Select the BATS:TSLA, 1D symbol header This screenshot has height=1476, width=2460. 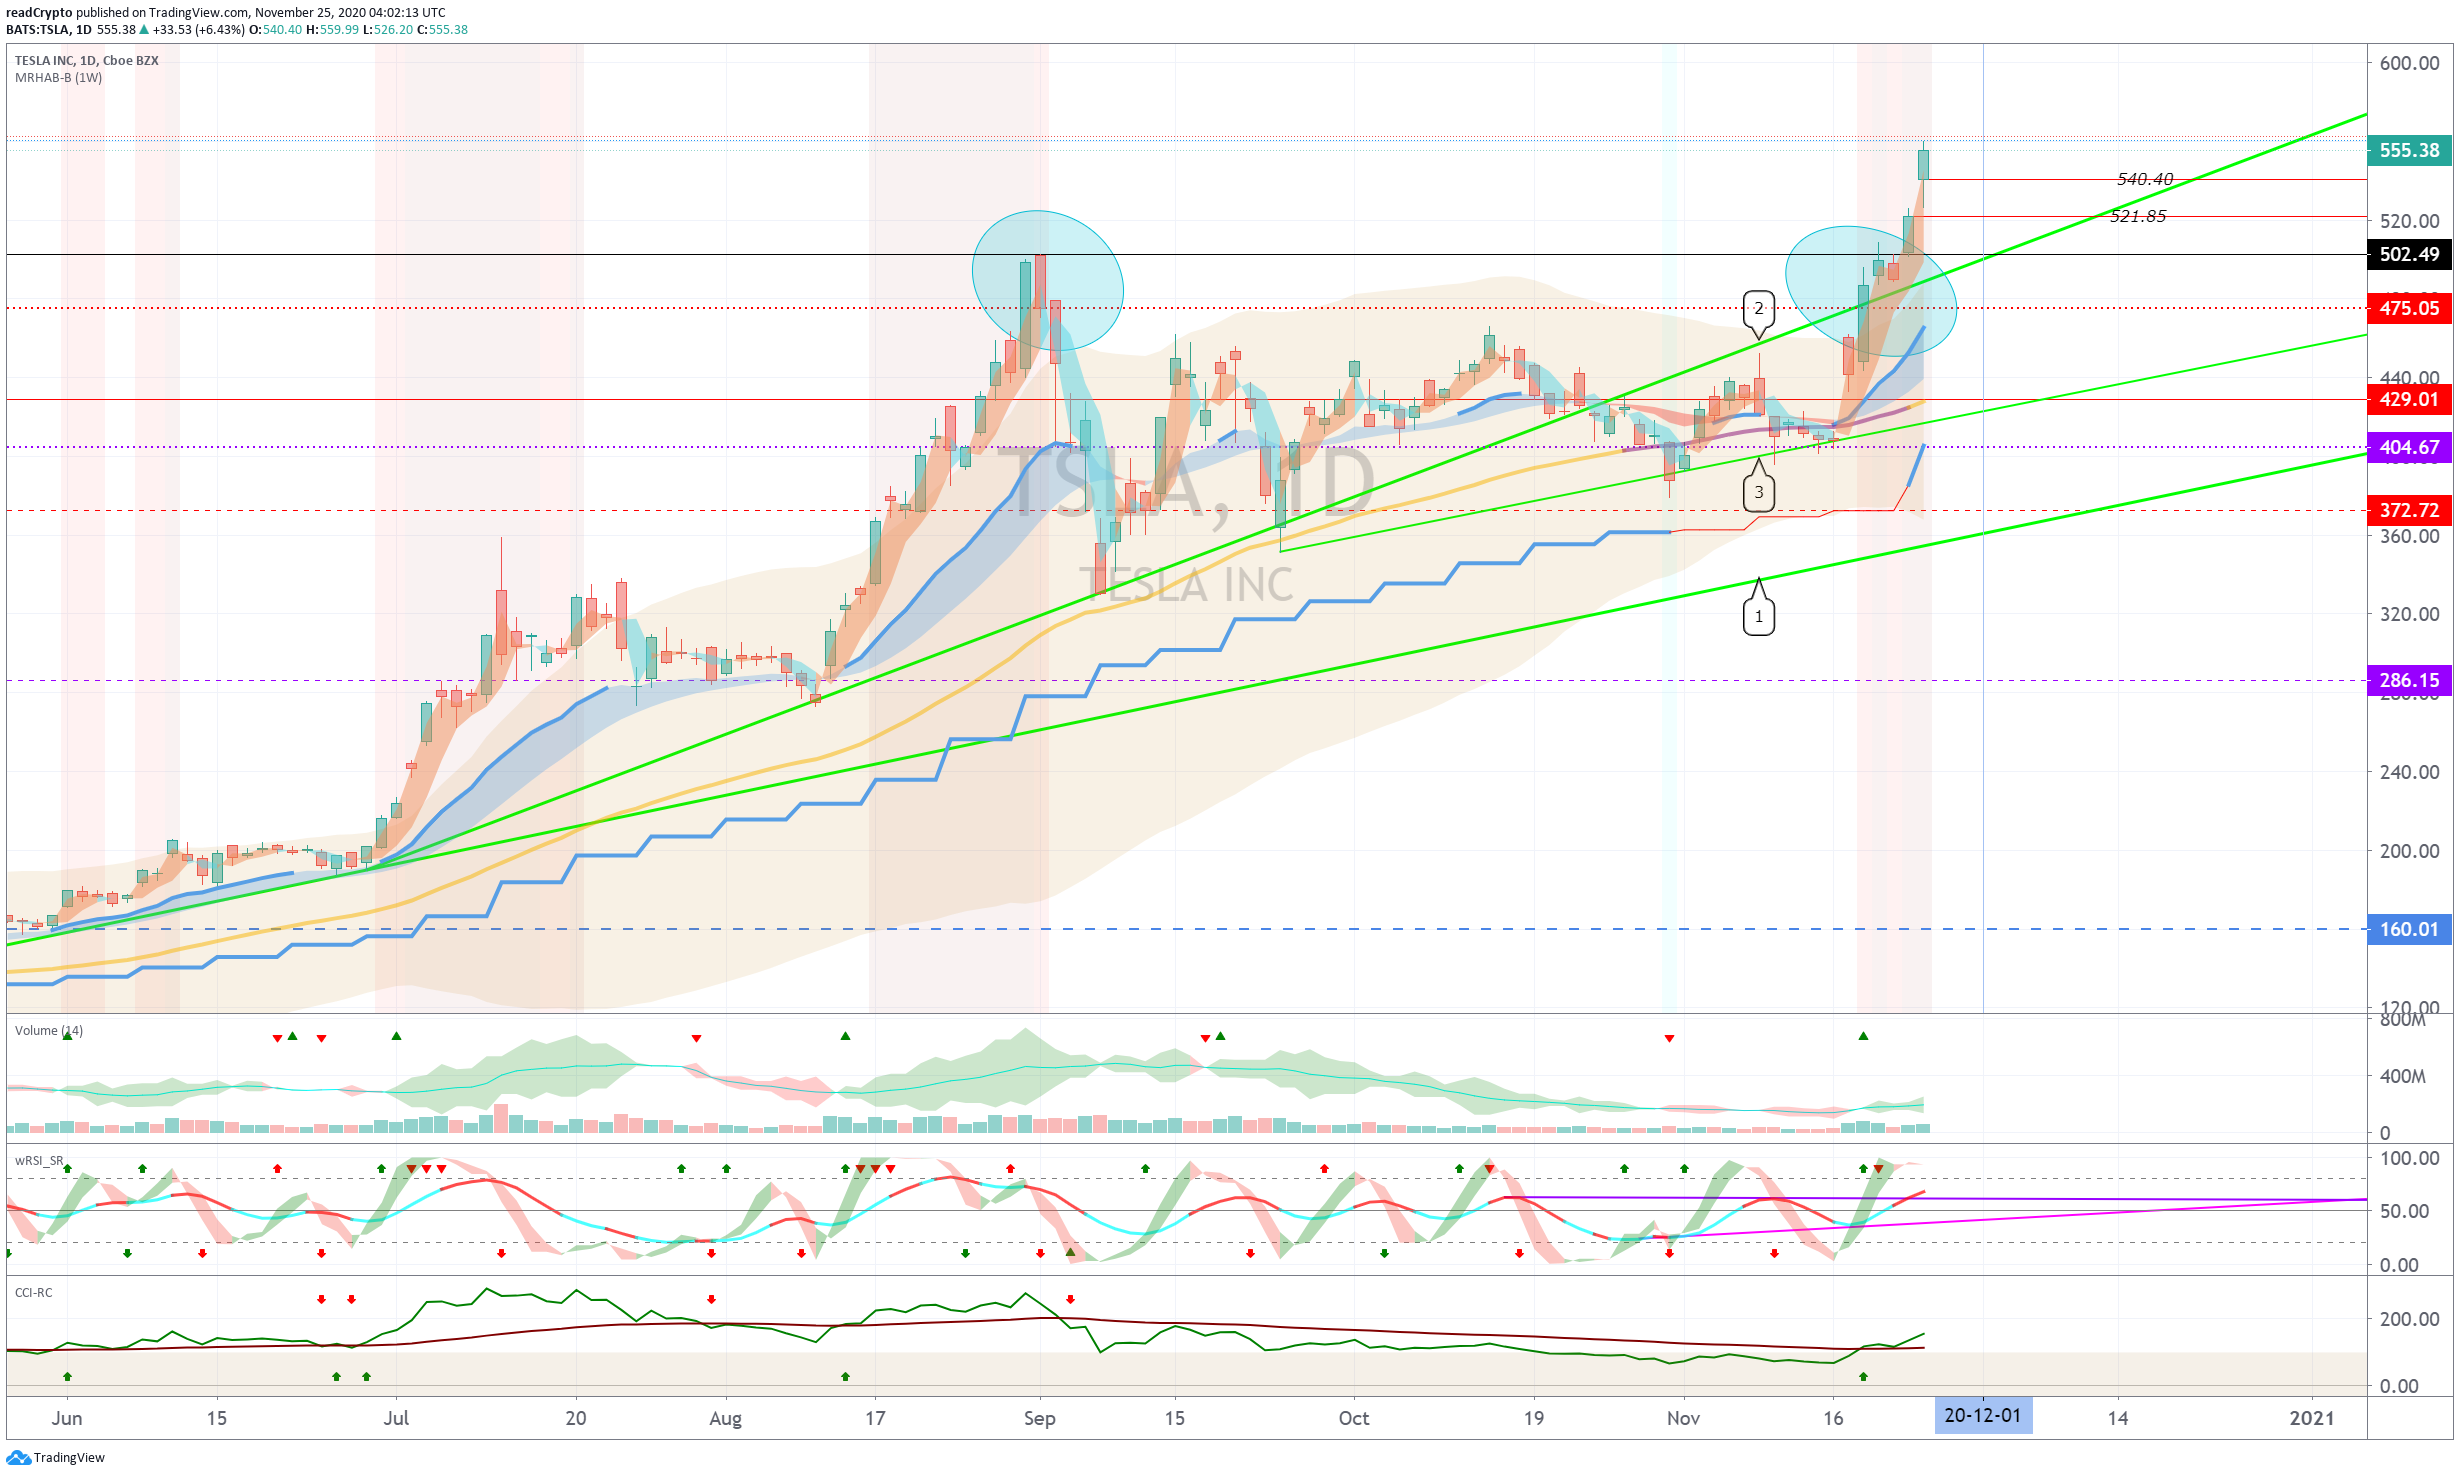[x=49, y=30]
